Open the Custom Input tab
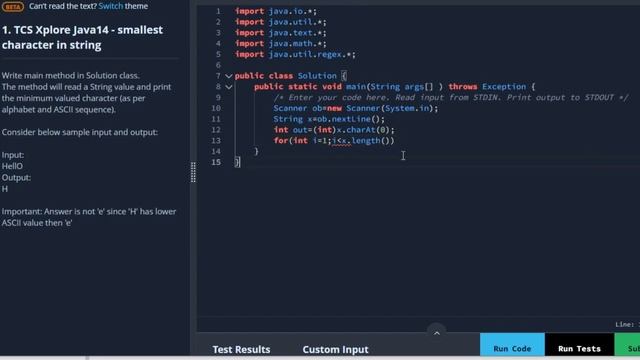640x360 pixels. (336, 349)
